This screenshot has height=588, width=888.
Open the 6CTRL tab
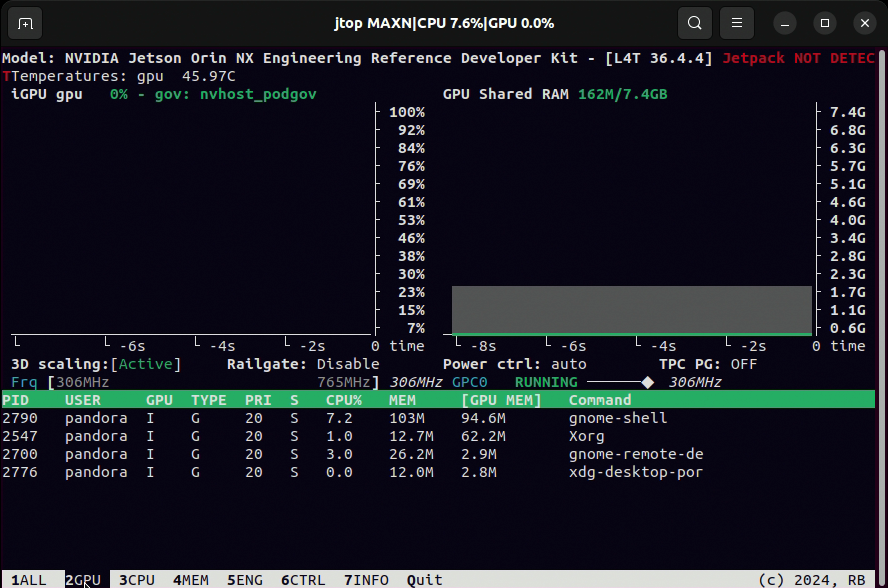pyautogui.click(x=302, y=580)
